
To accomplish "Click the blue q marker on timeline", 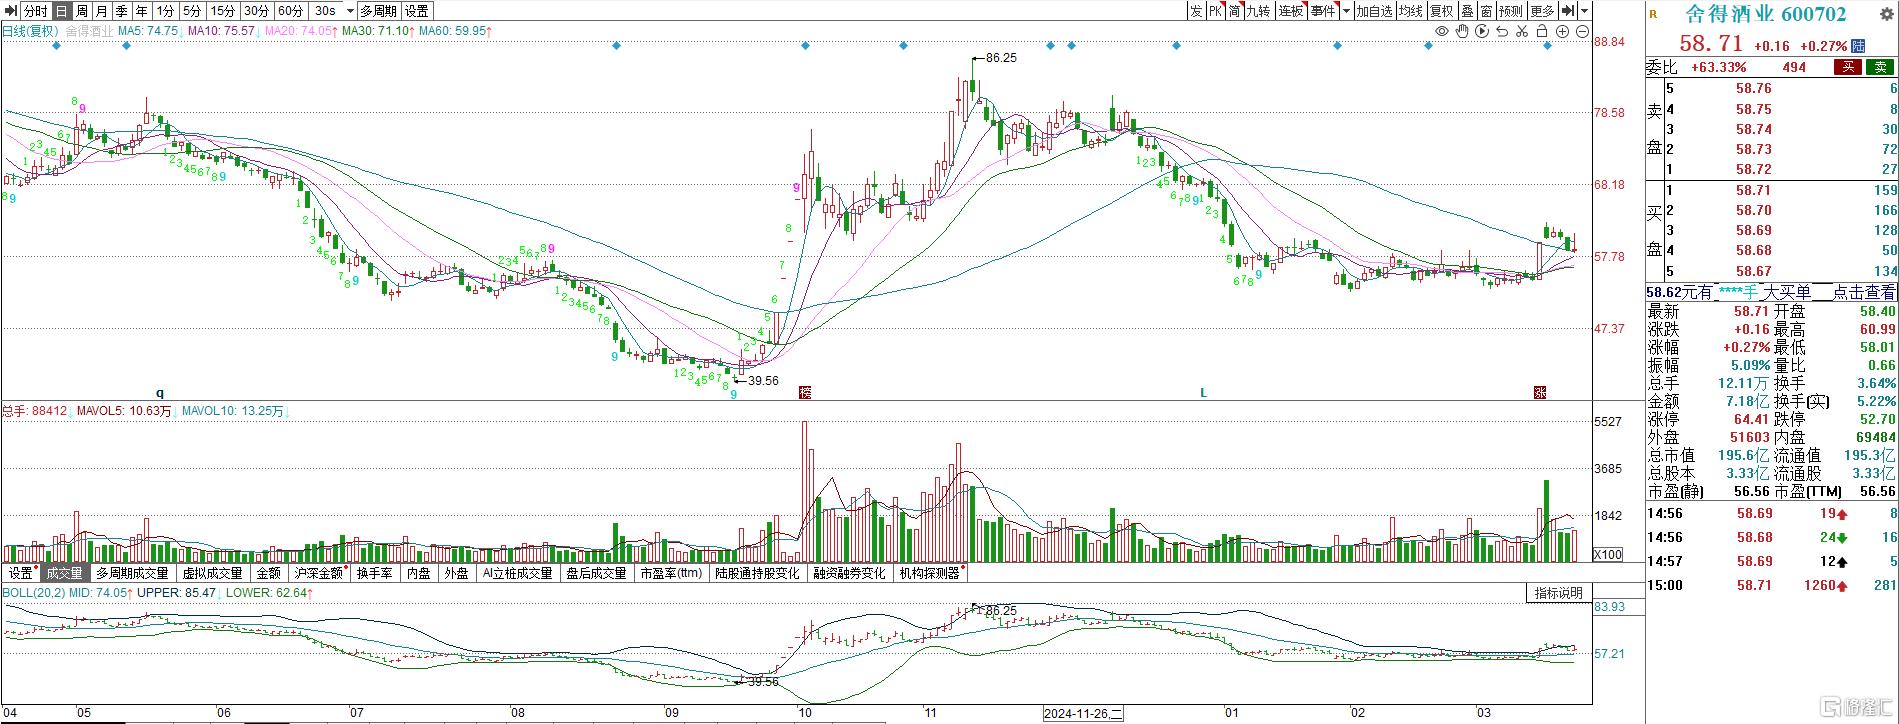I will pyautogui.click(x=159, y=393).
